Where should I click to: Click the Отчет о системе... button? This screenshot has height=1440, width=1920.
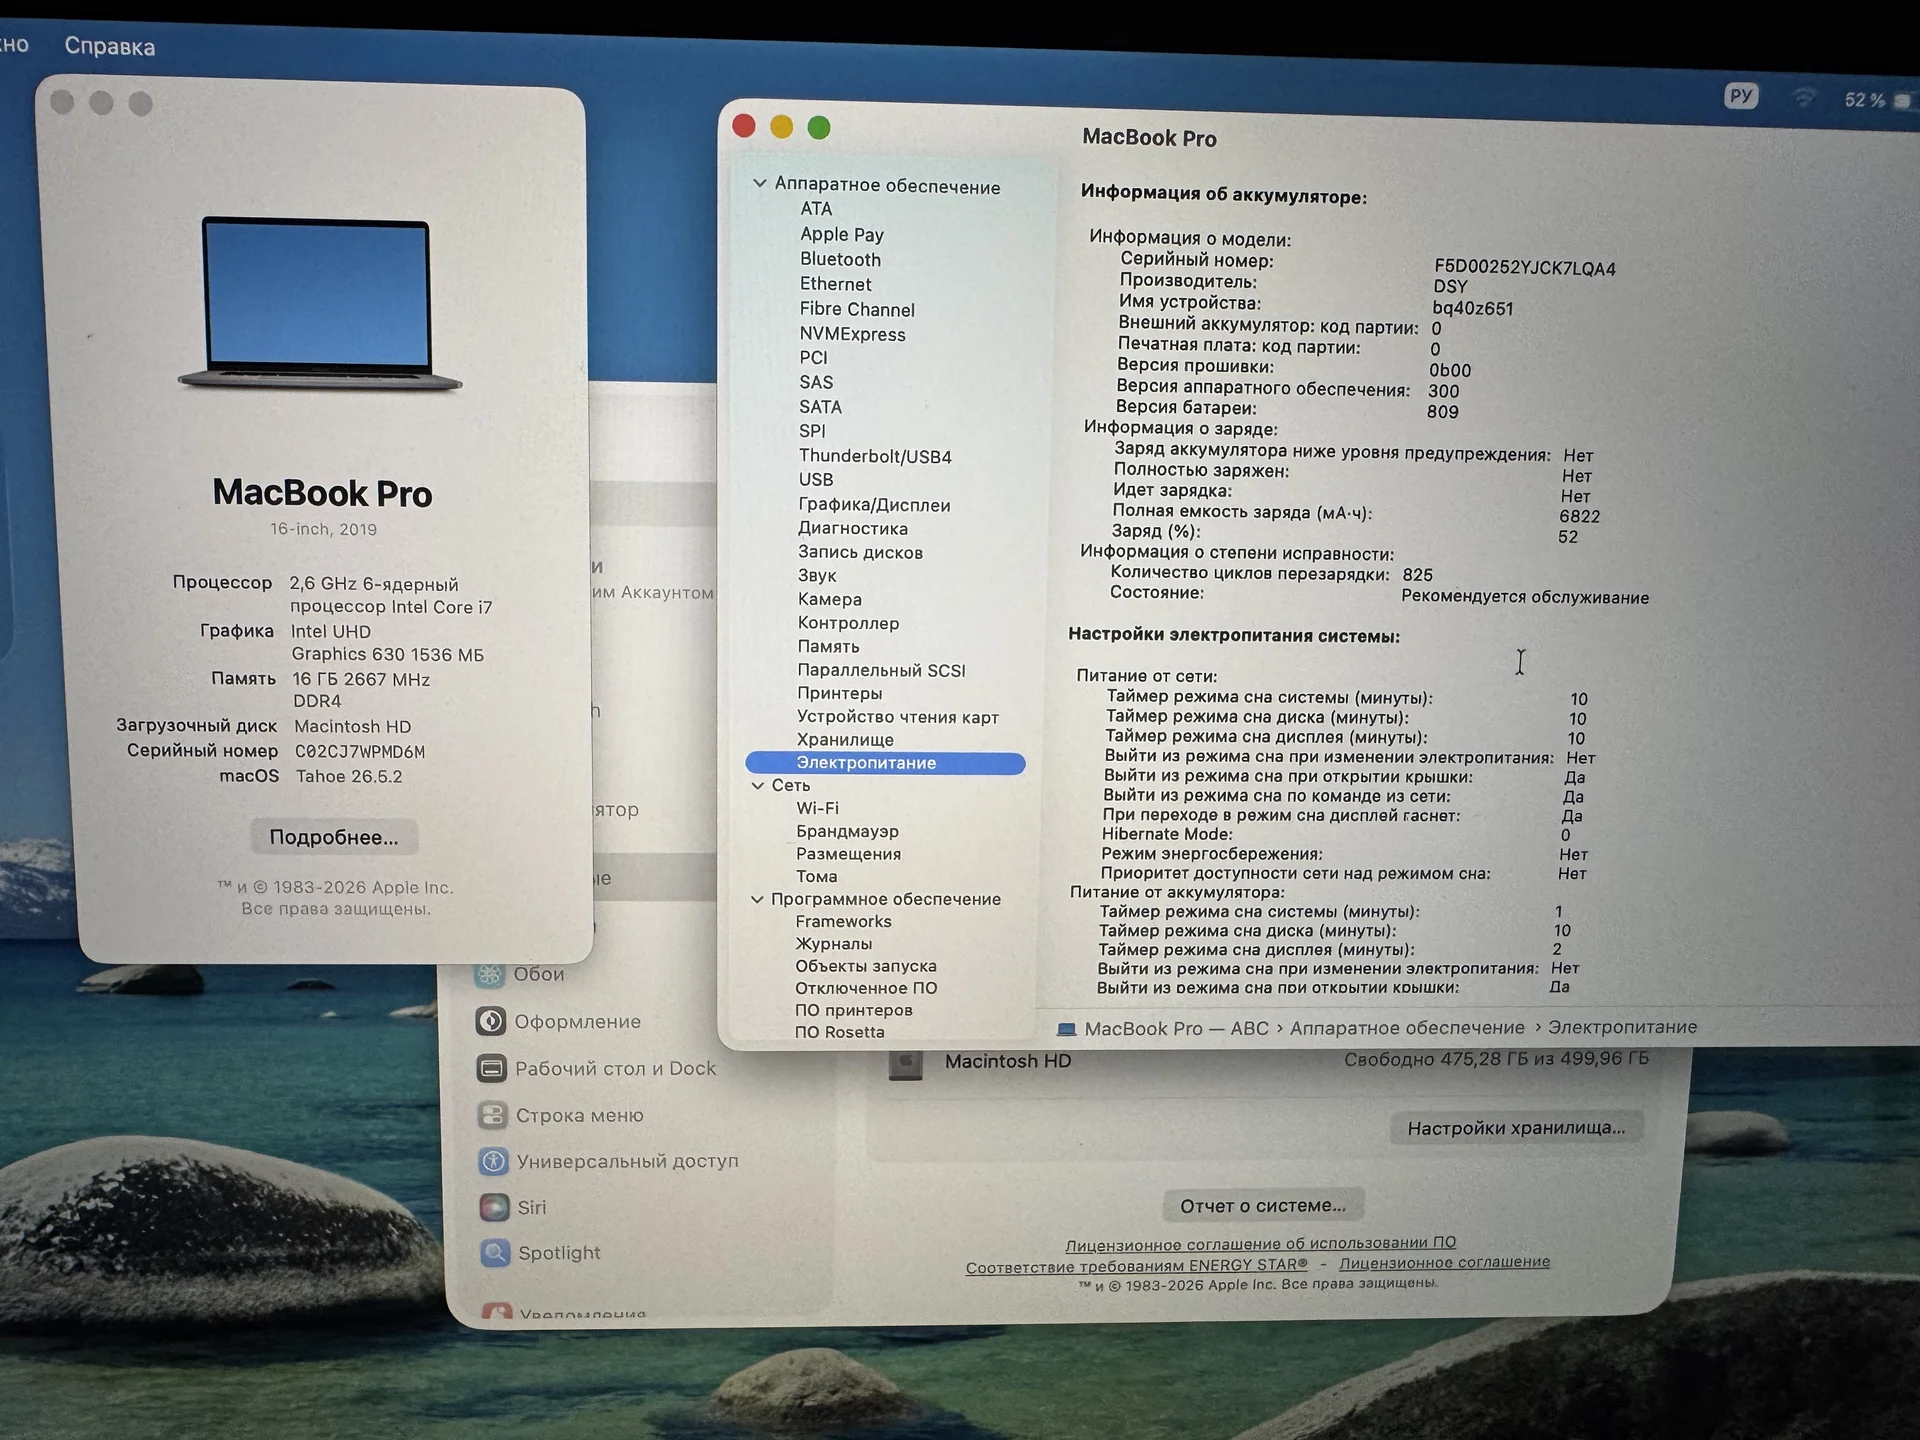pos(1263,1206)
